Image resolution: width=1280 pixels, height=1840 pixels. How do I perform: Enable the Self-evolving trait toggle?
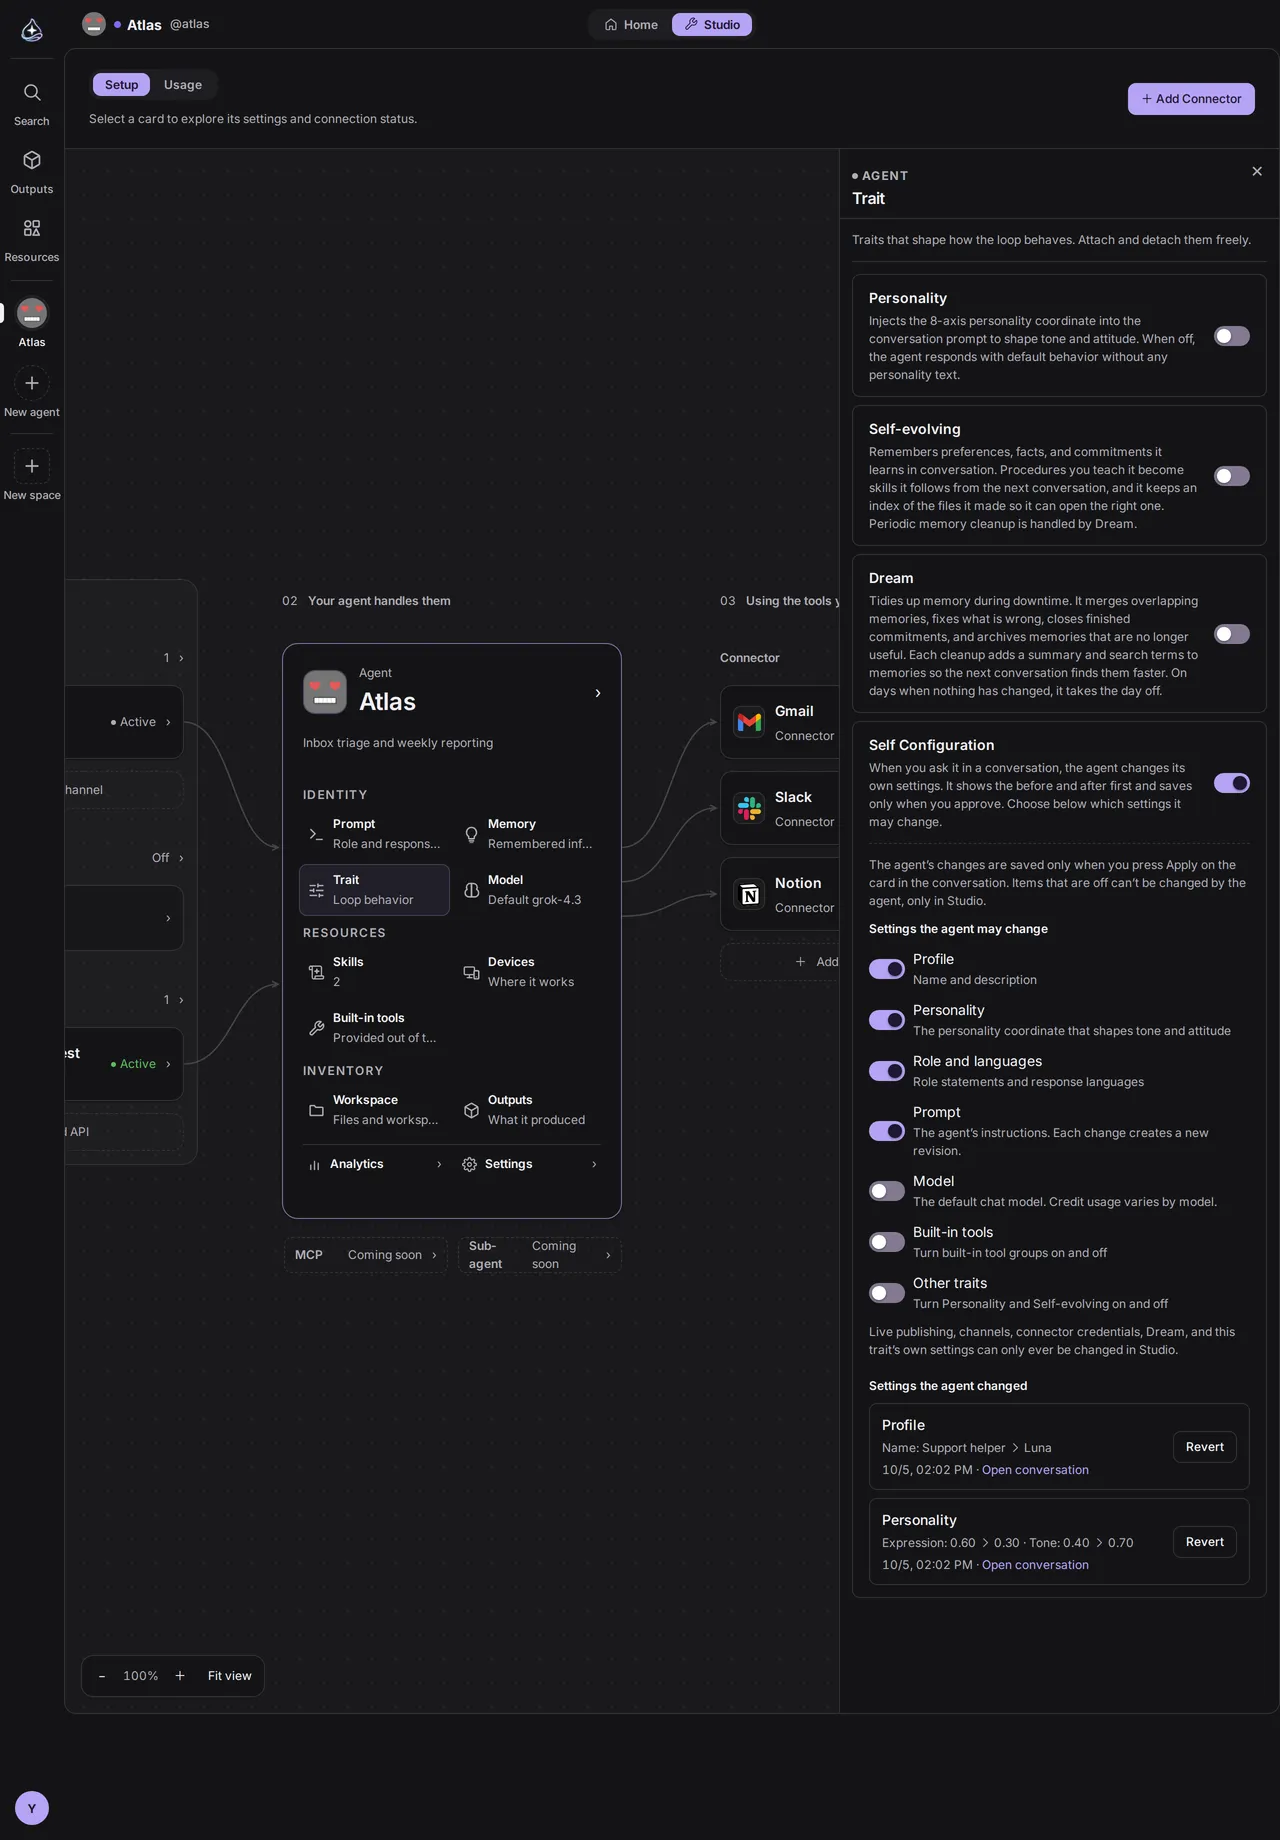tap(1232, 476)
